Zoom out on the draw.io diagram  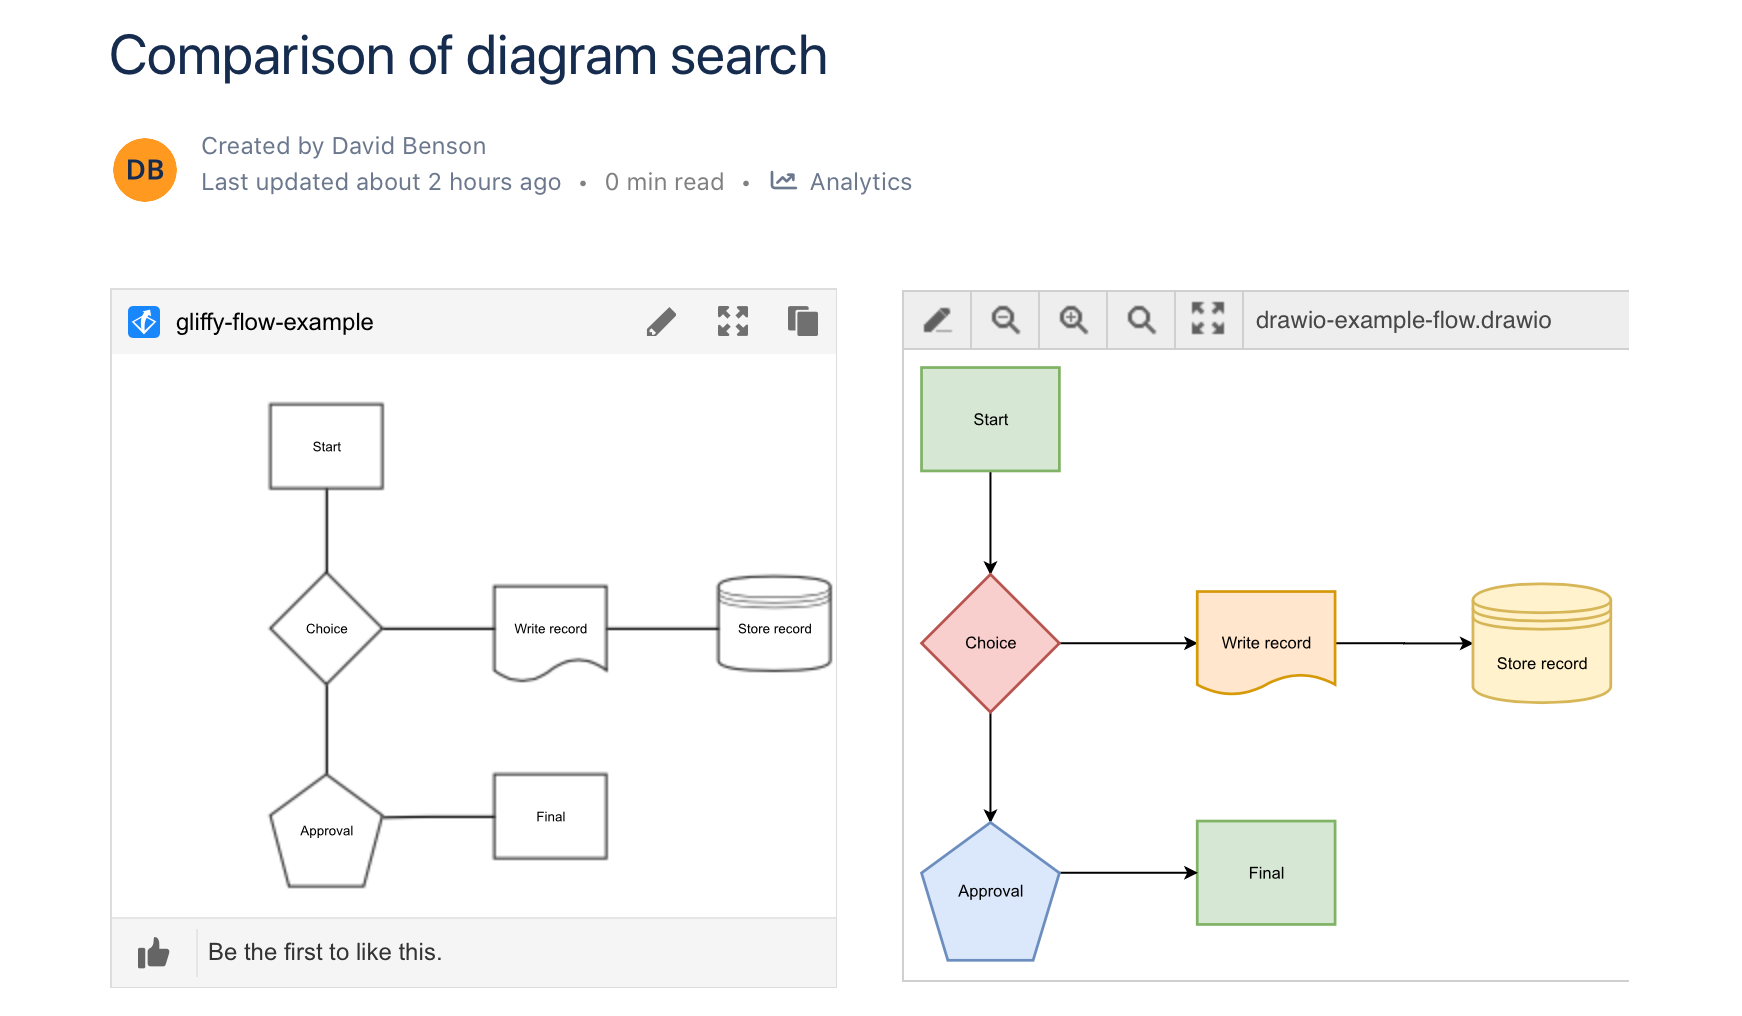[x=1005, y=320]
